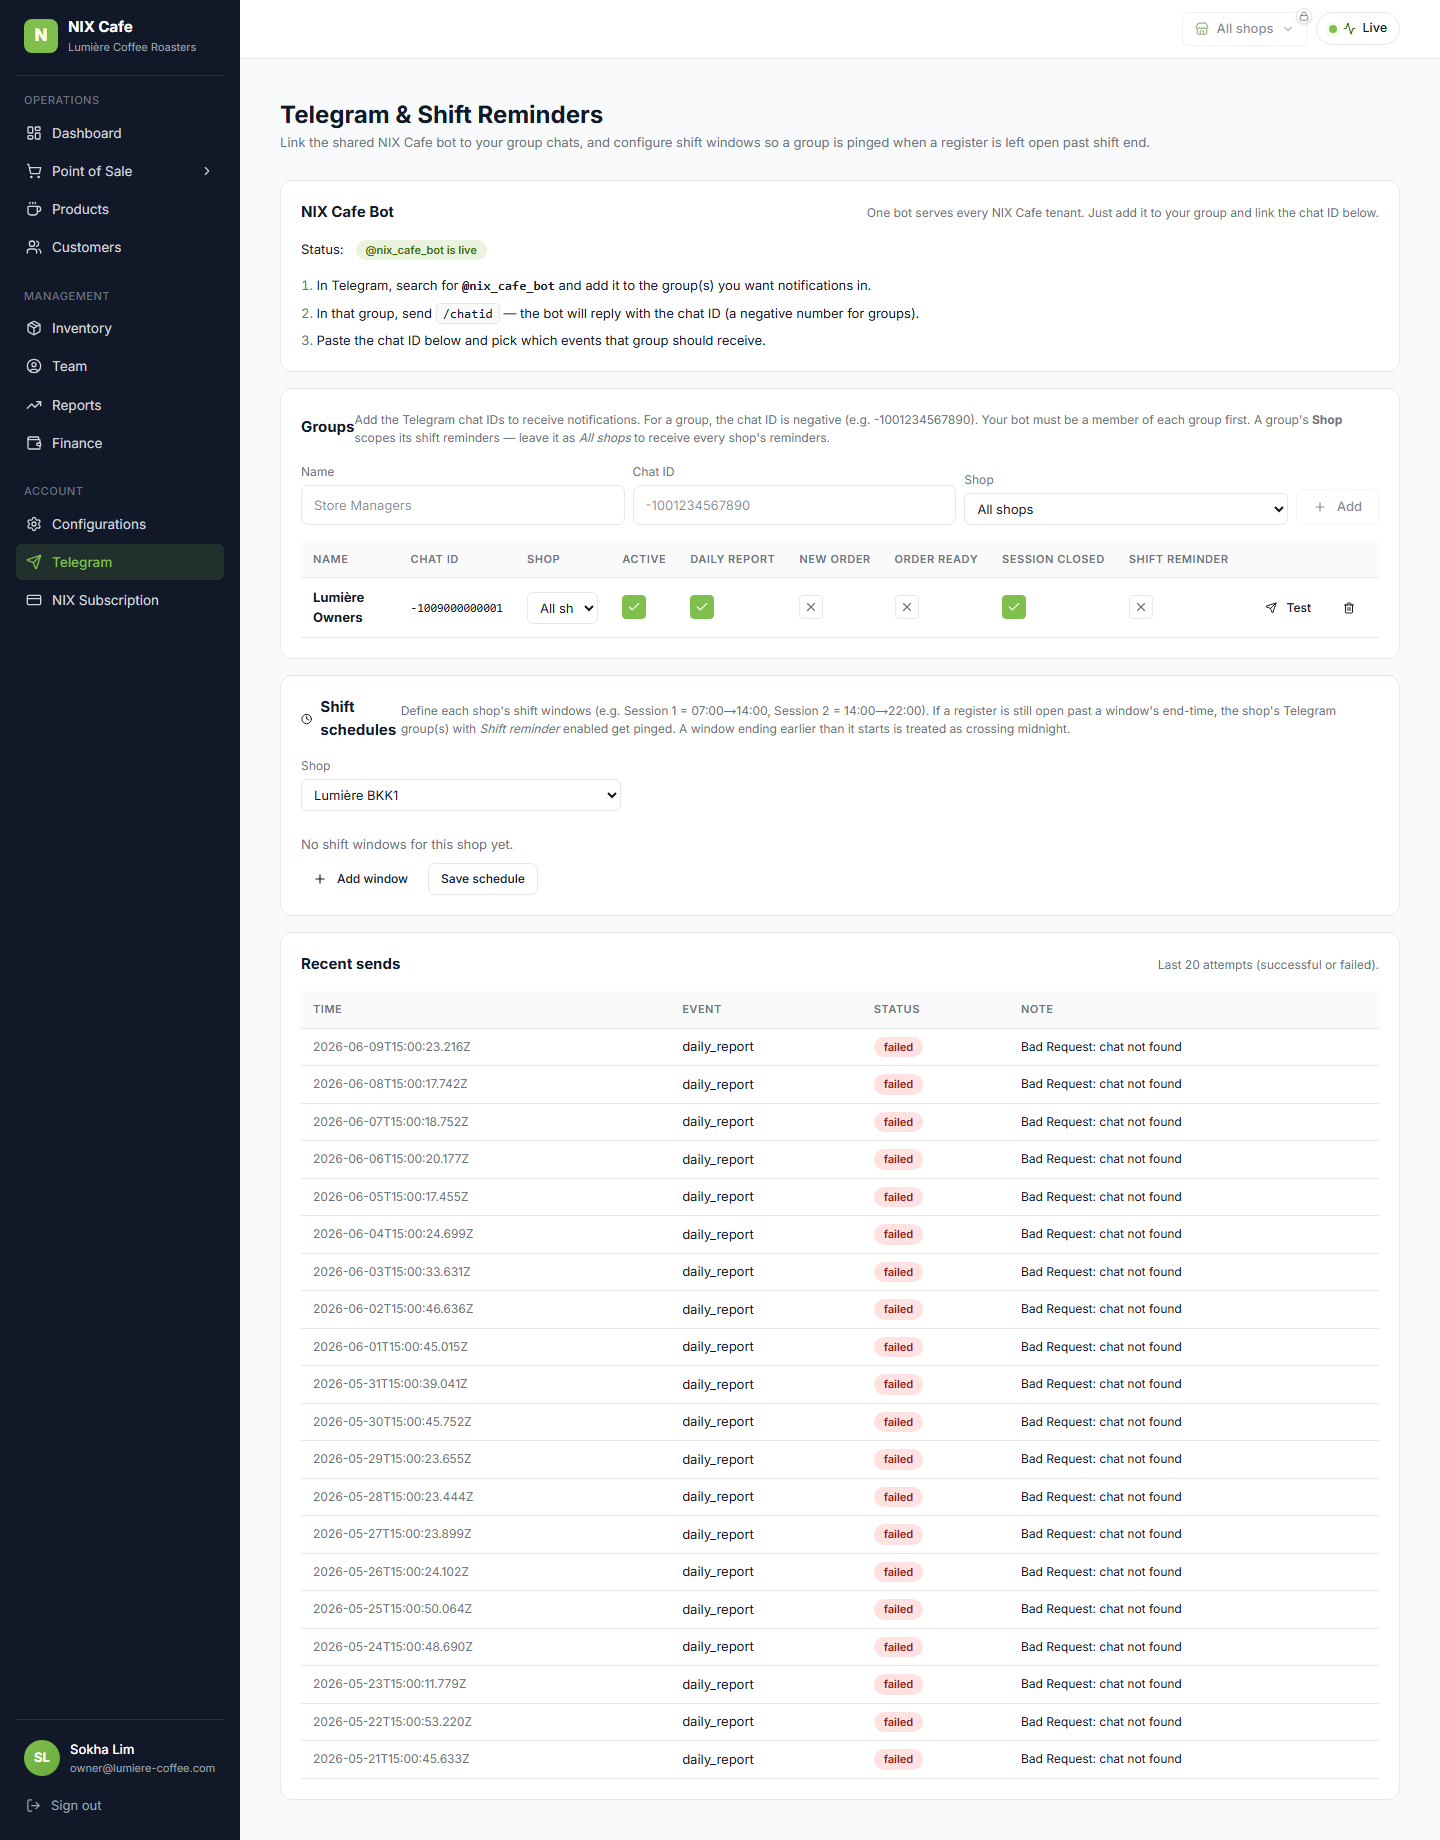Viewport: 1440px width, 1840px height.
Task: Click the @nix_cafe_bot is live badge
Action: (x=421, y=250)
